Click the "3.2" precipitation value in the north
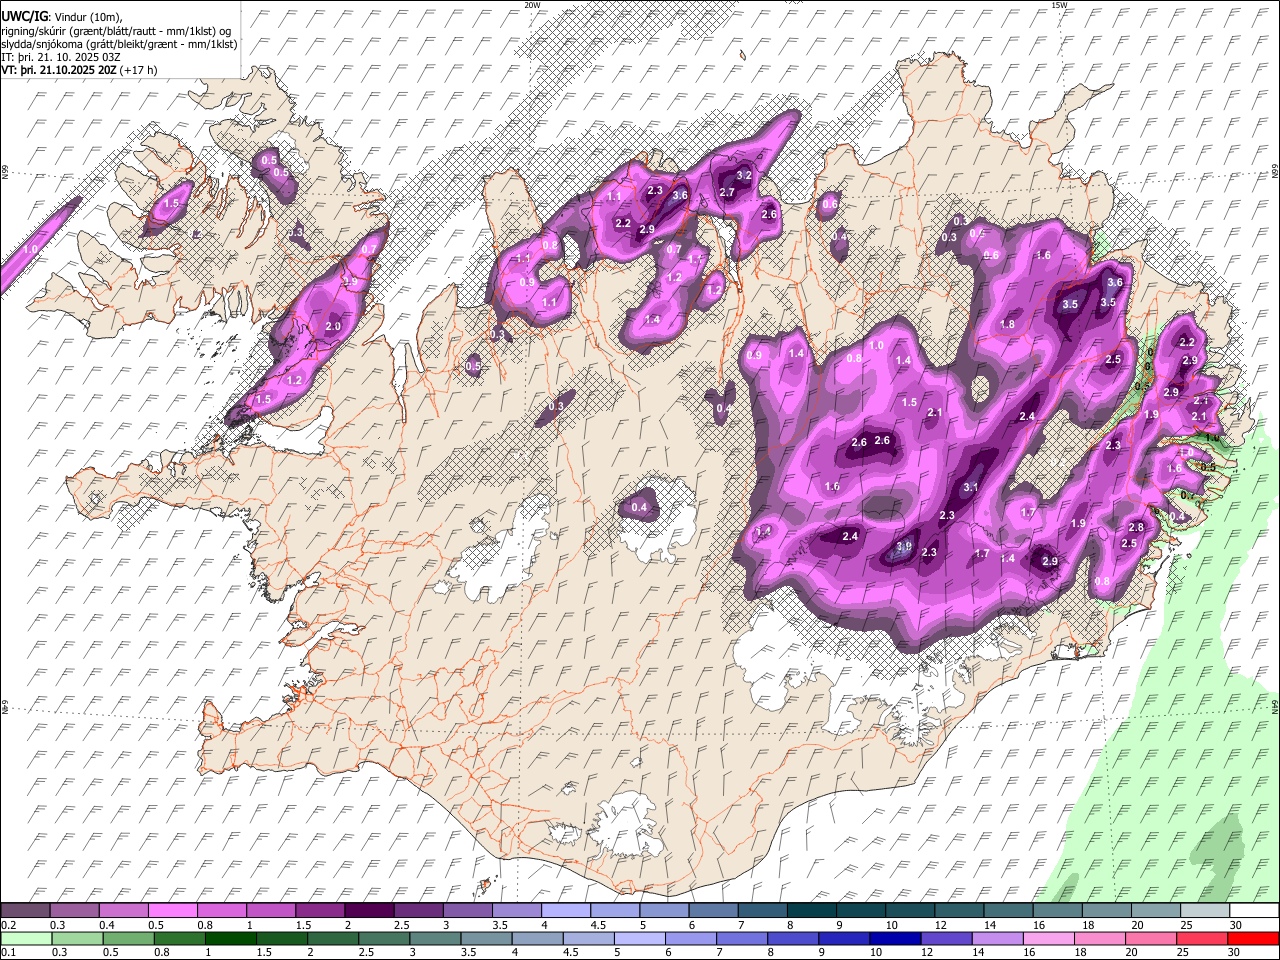The height and width of the screenshot is (960, 1280). click(x=744, y=175)
